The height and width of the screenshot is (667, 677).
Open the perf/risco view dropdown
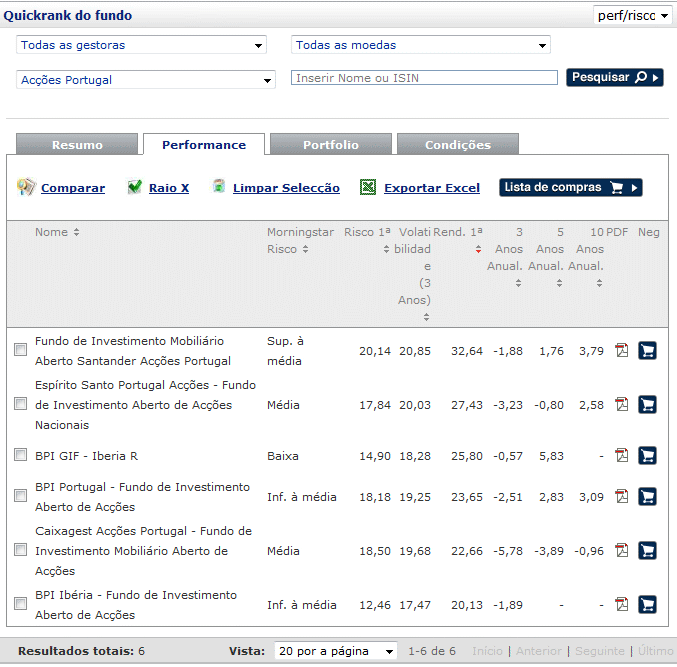[x=632, y=16]
